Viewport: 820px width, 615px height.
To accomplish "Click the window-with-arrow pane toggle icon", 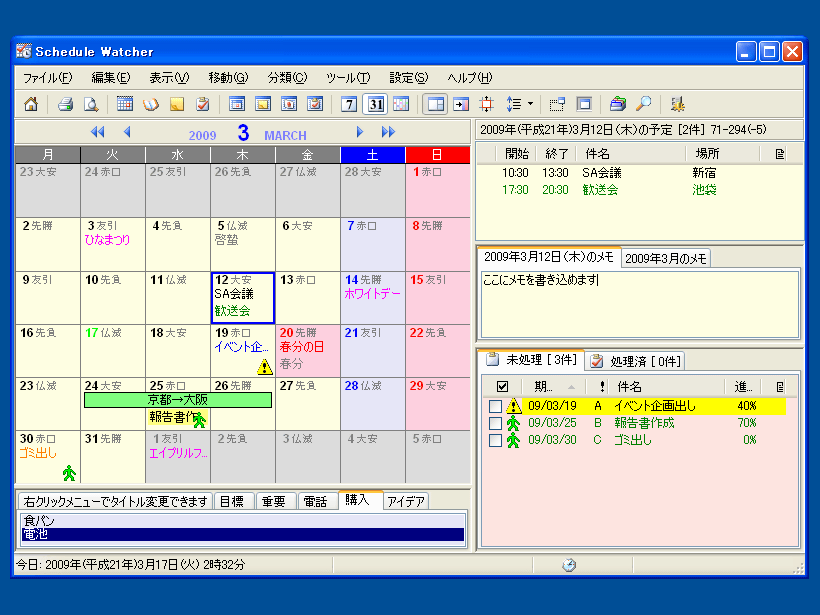I will (461, 104).
